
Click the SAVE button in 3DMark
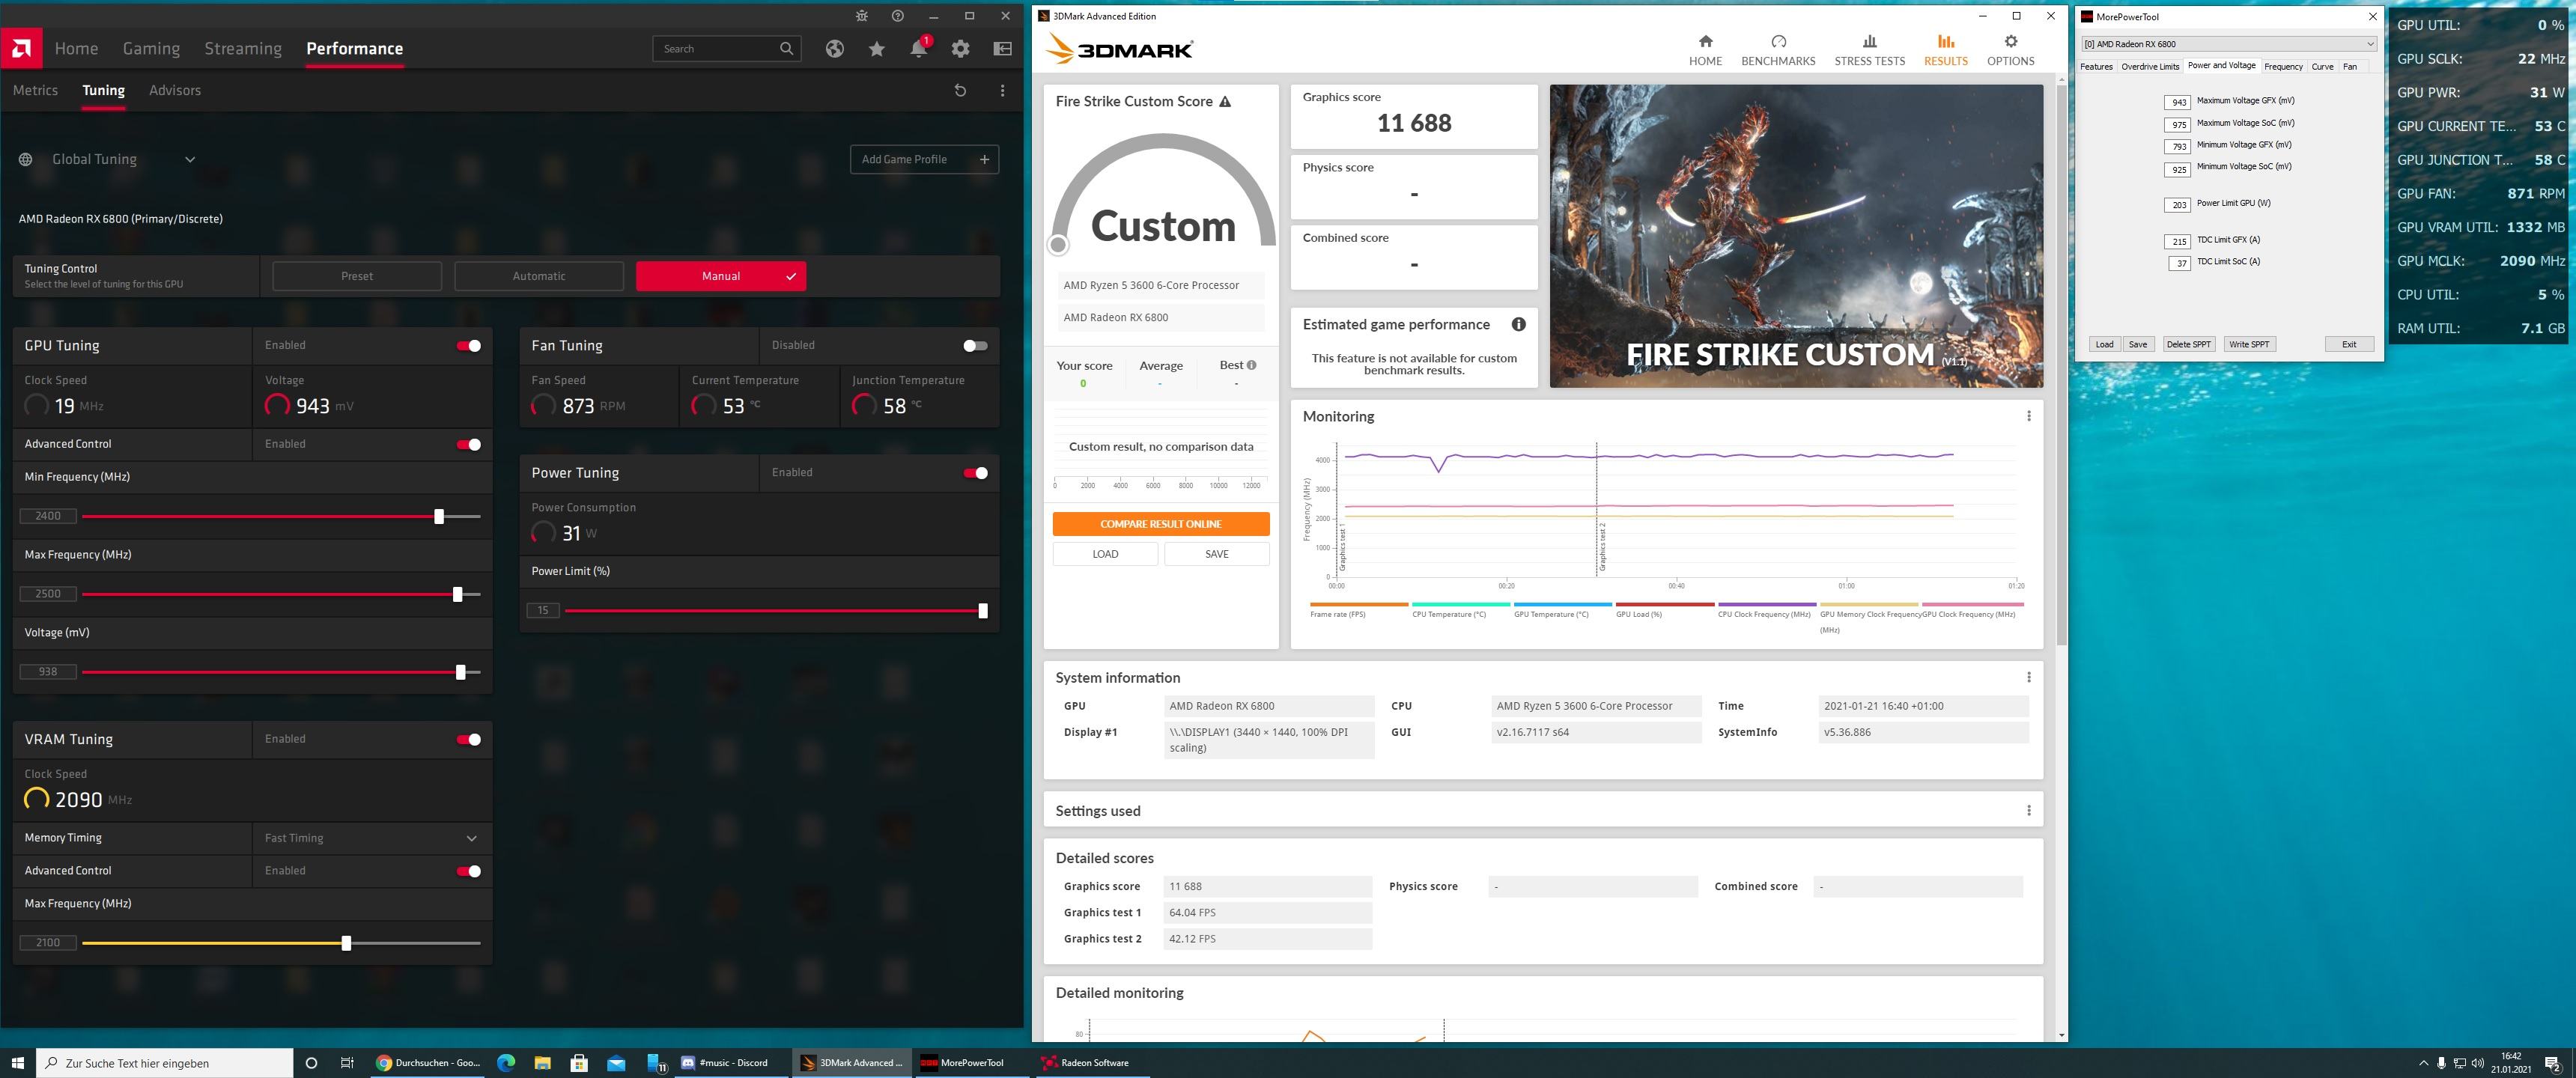point(1217,554)
